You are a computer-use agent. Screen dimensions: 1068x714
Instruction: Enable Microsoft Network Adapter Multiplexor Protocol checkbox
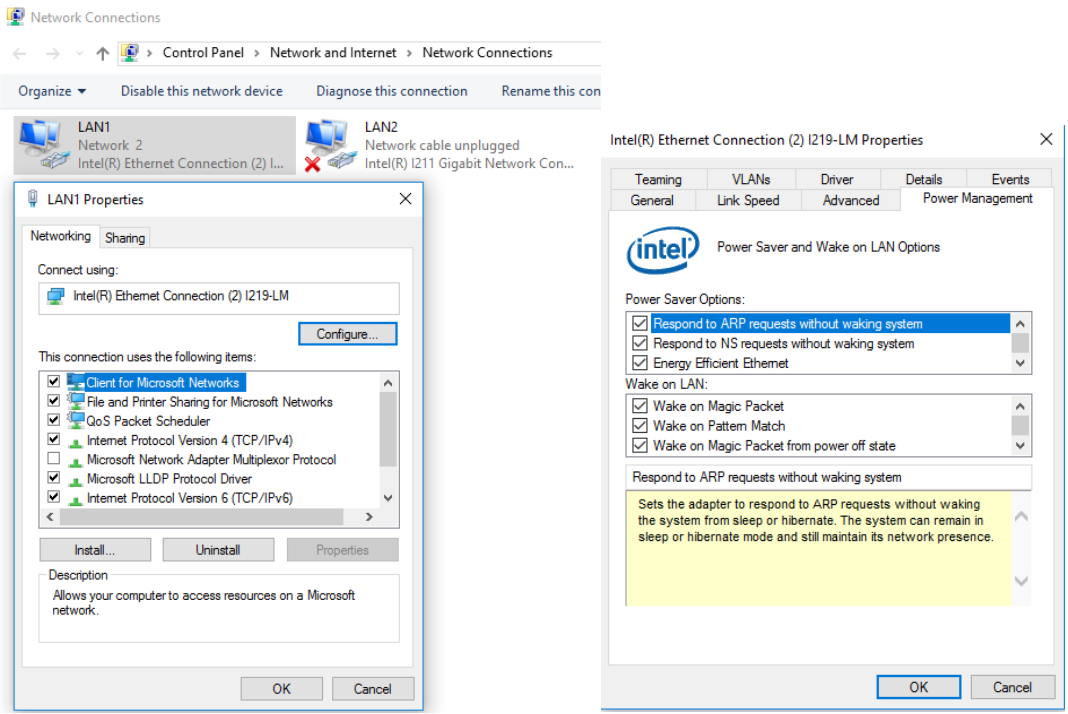coord(54,460)
